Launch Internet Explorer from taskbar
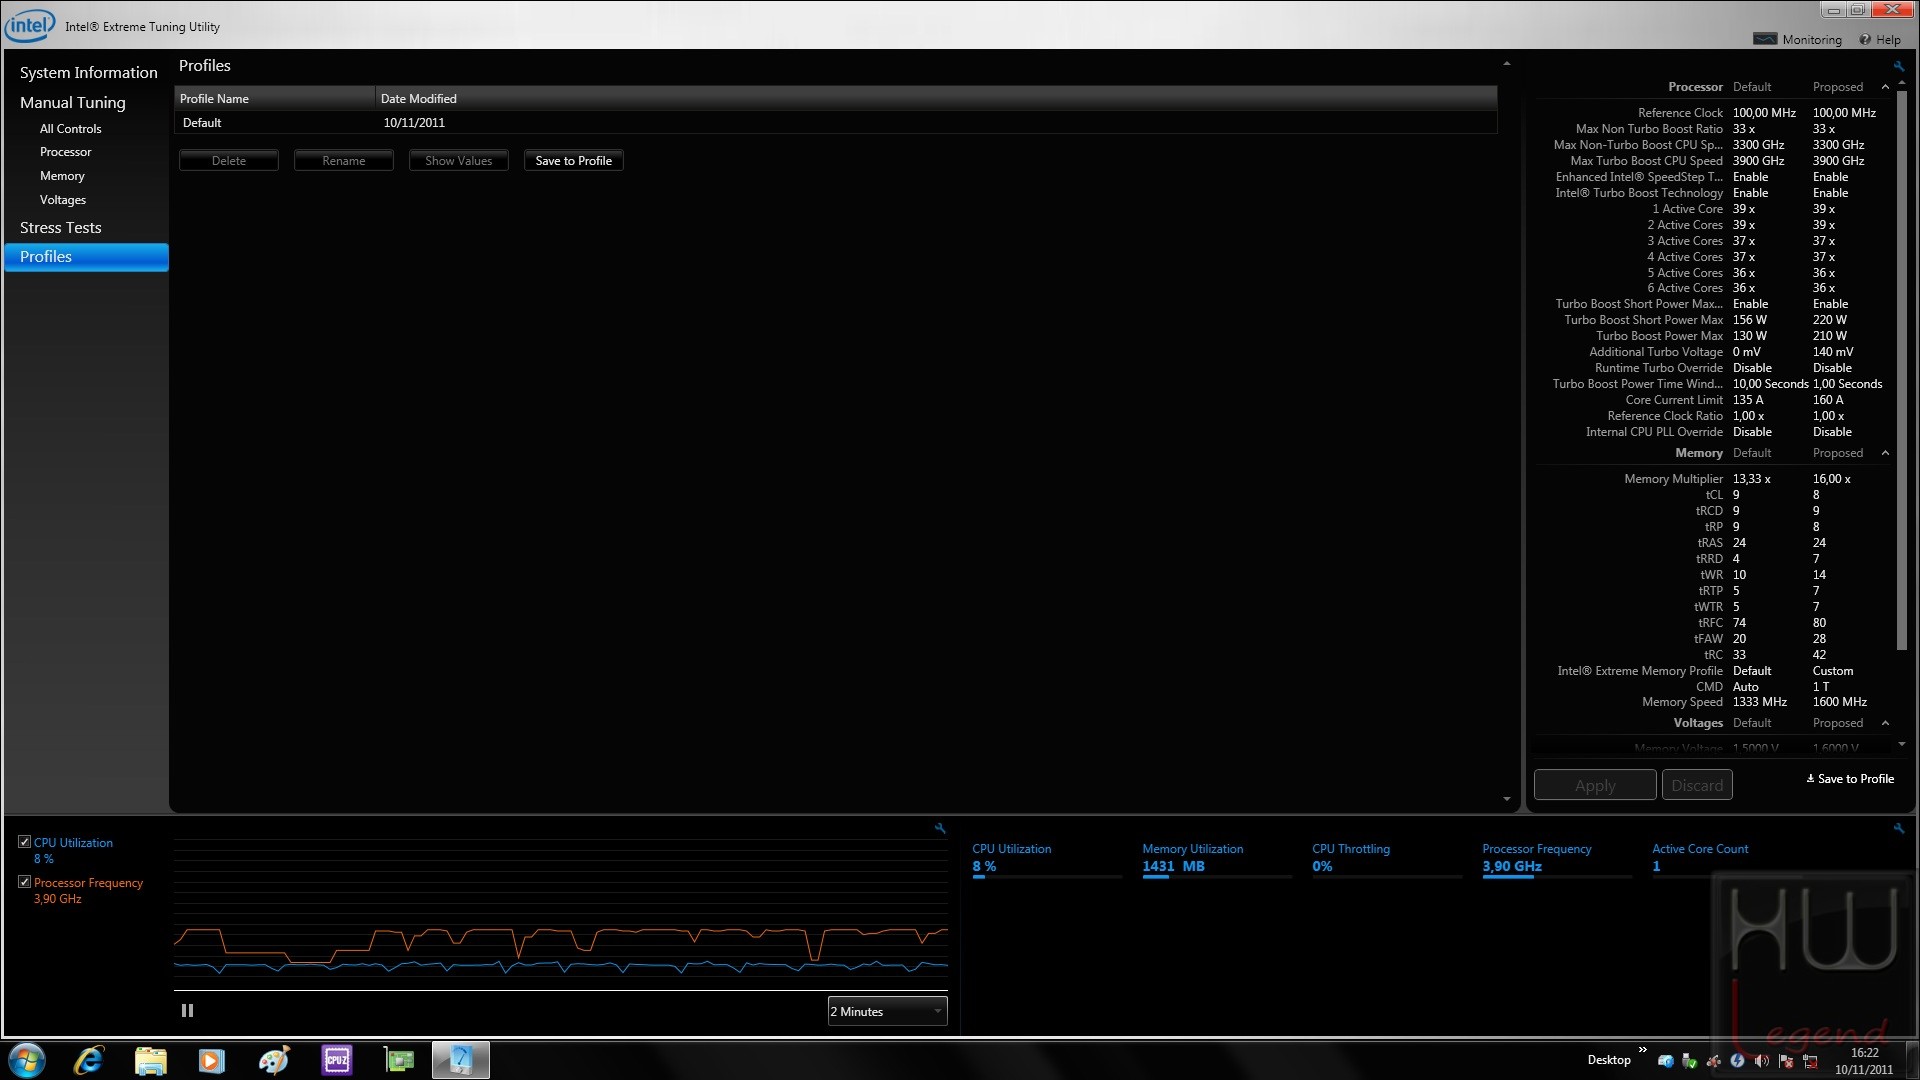The image size is (1920, 1080). point(89,1060)
